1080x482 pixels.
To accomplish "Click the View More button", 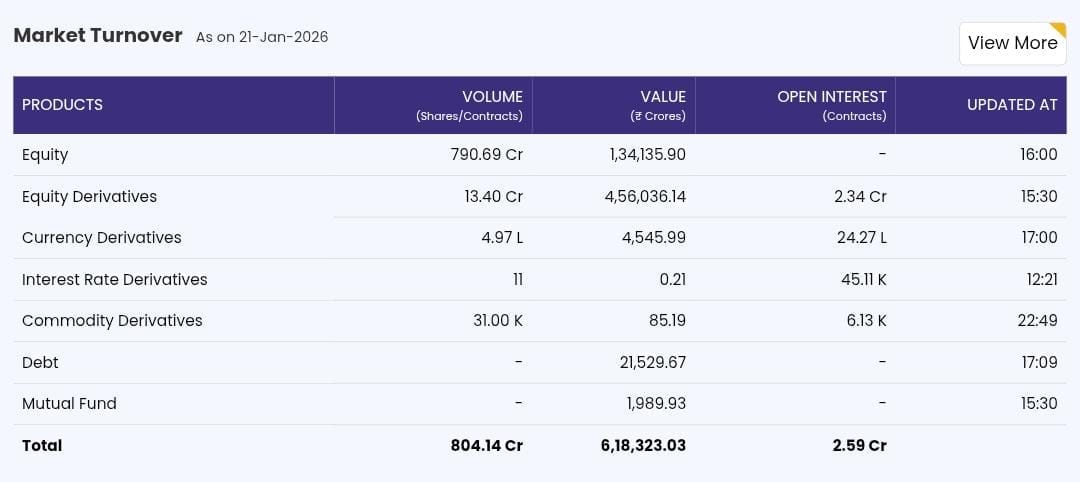I will coord(1012,43).
